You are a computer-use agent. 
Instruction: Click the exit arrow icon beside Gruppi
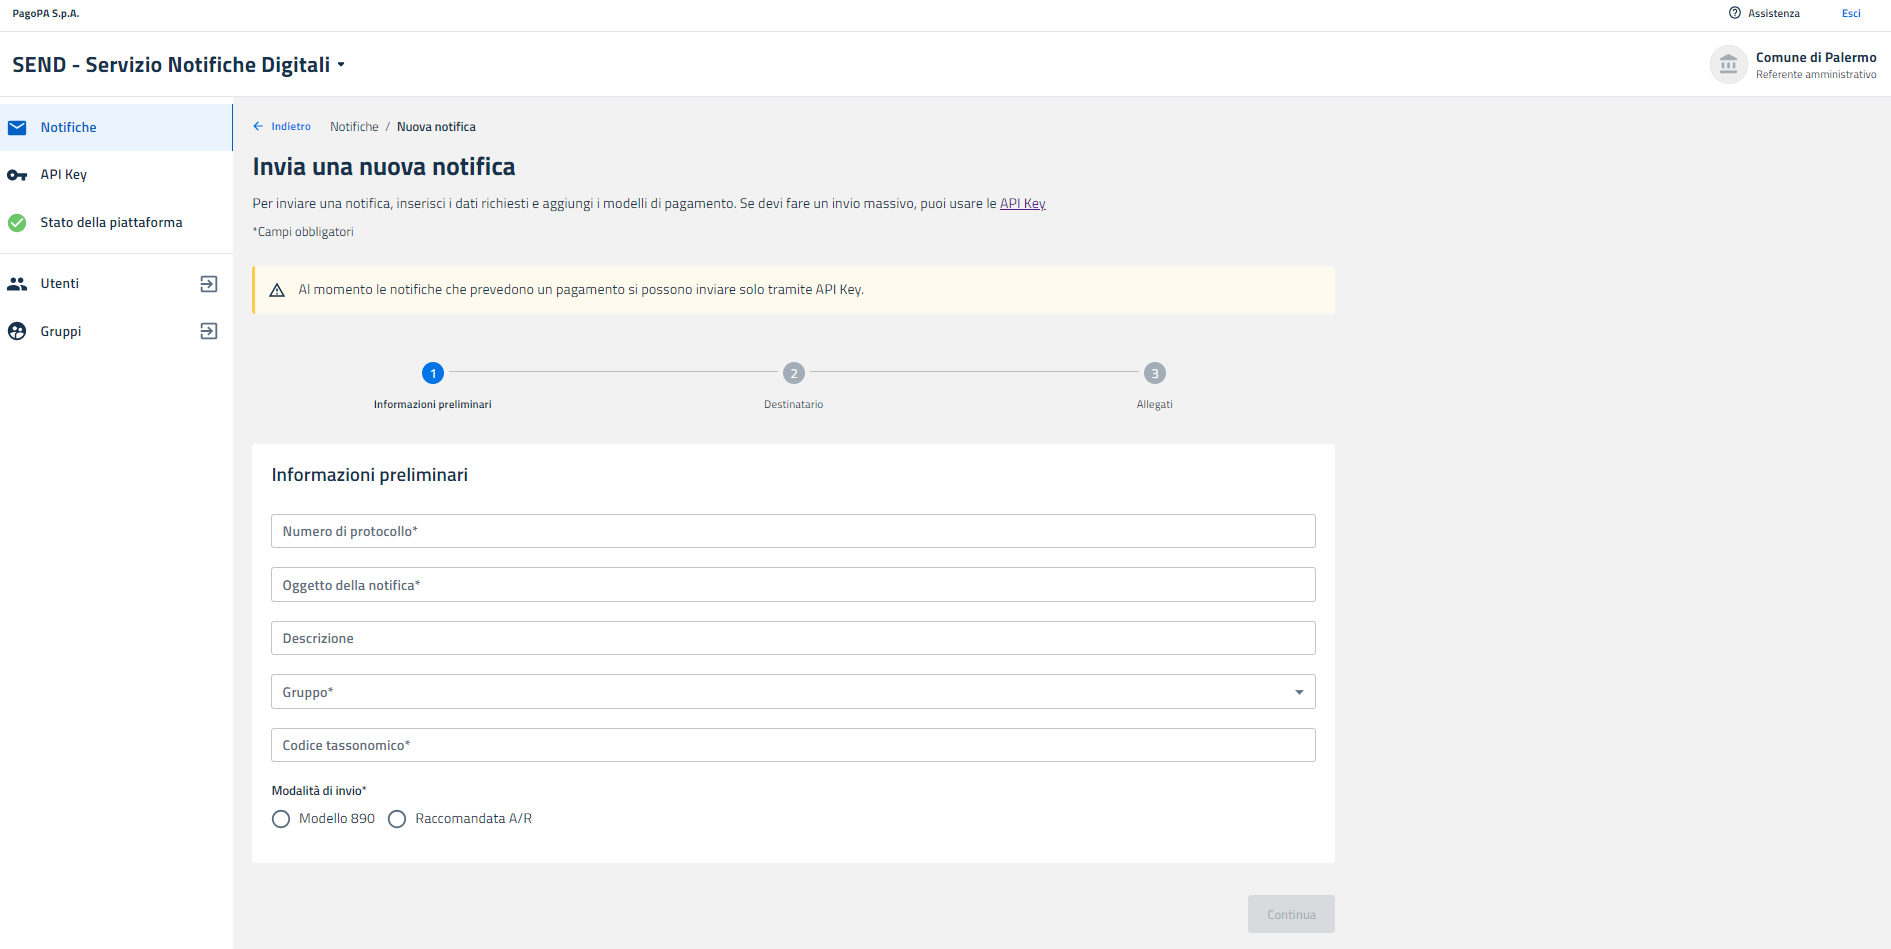(208, 332)
